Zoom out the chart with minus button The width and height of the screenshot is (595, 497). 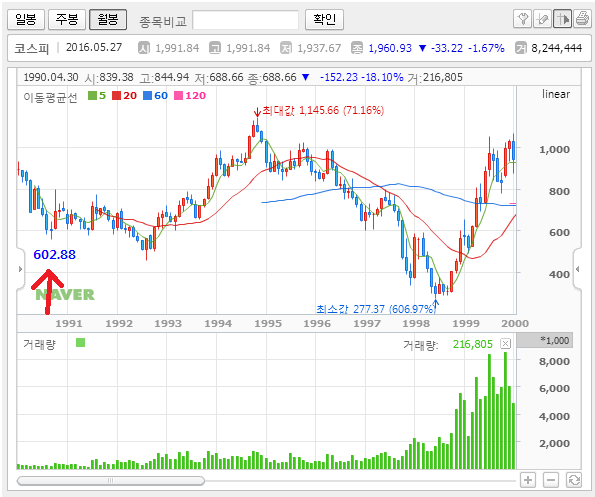[551, 480]
